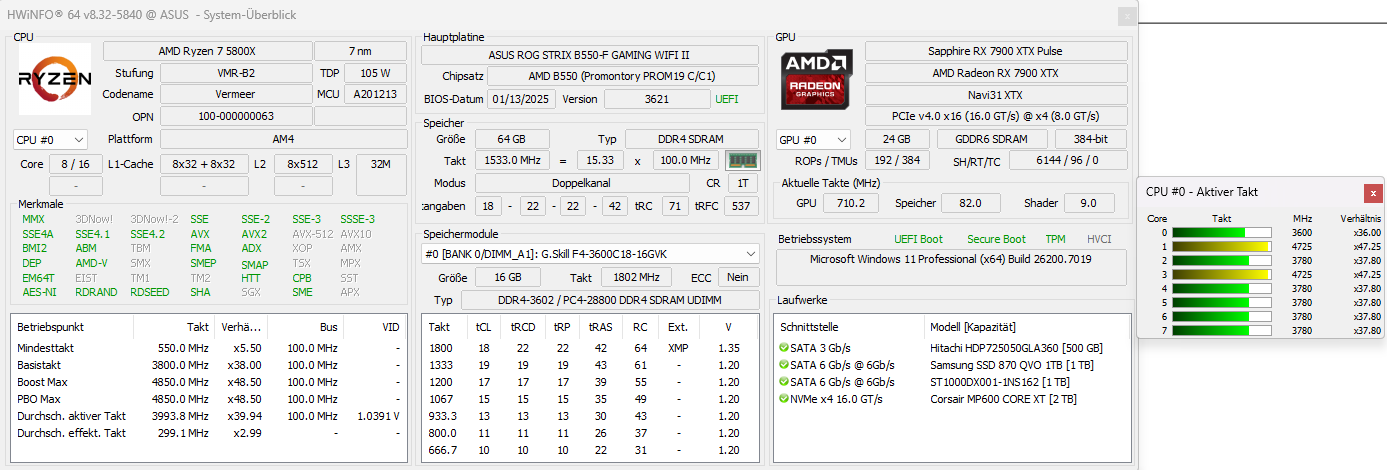
Task: Click the 1533.0 MHz memory clock field
Action: point(510,160)
